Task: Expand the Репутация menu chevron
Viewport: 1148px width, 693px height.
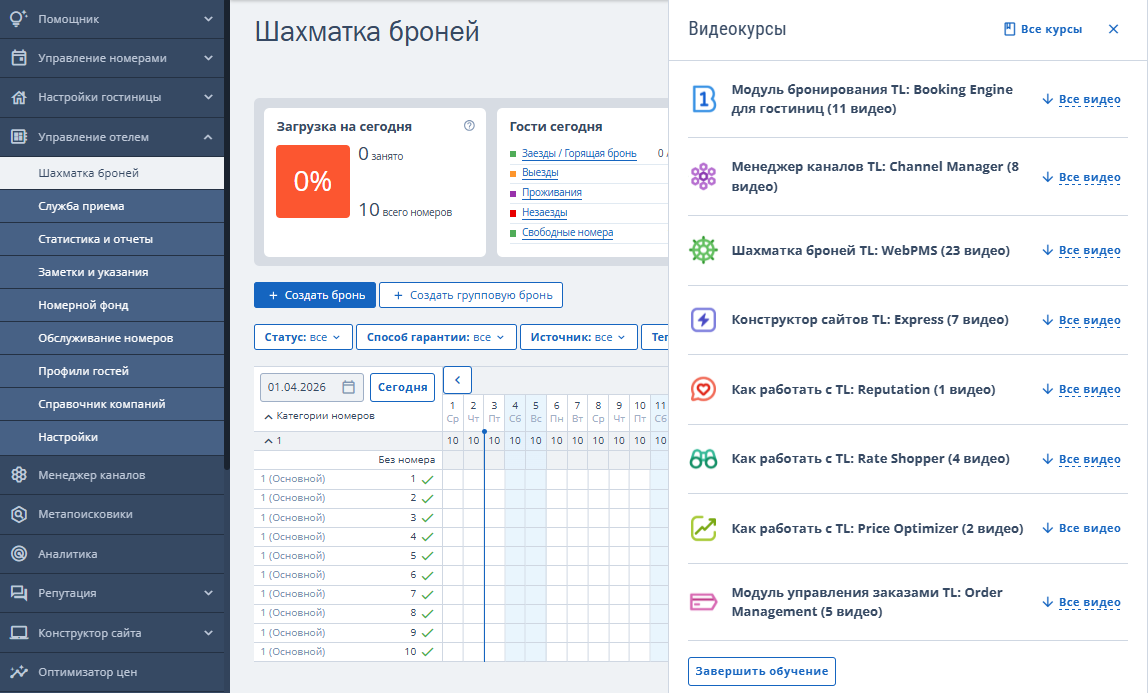Action: 209,593
